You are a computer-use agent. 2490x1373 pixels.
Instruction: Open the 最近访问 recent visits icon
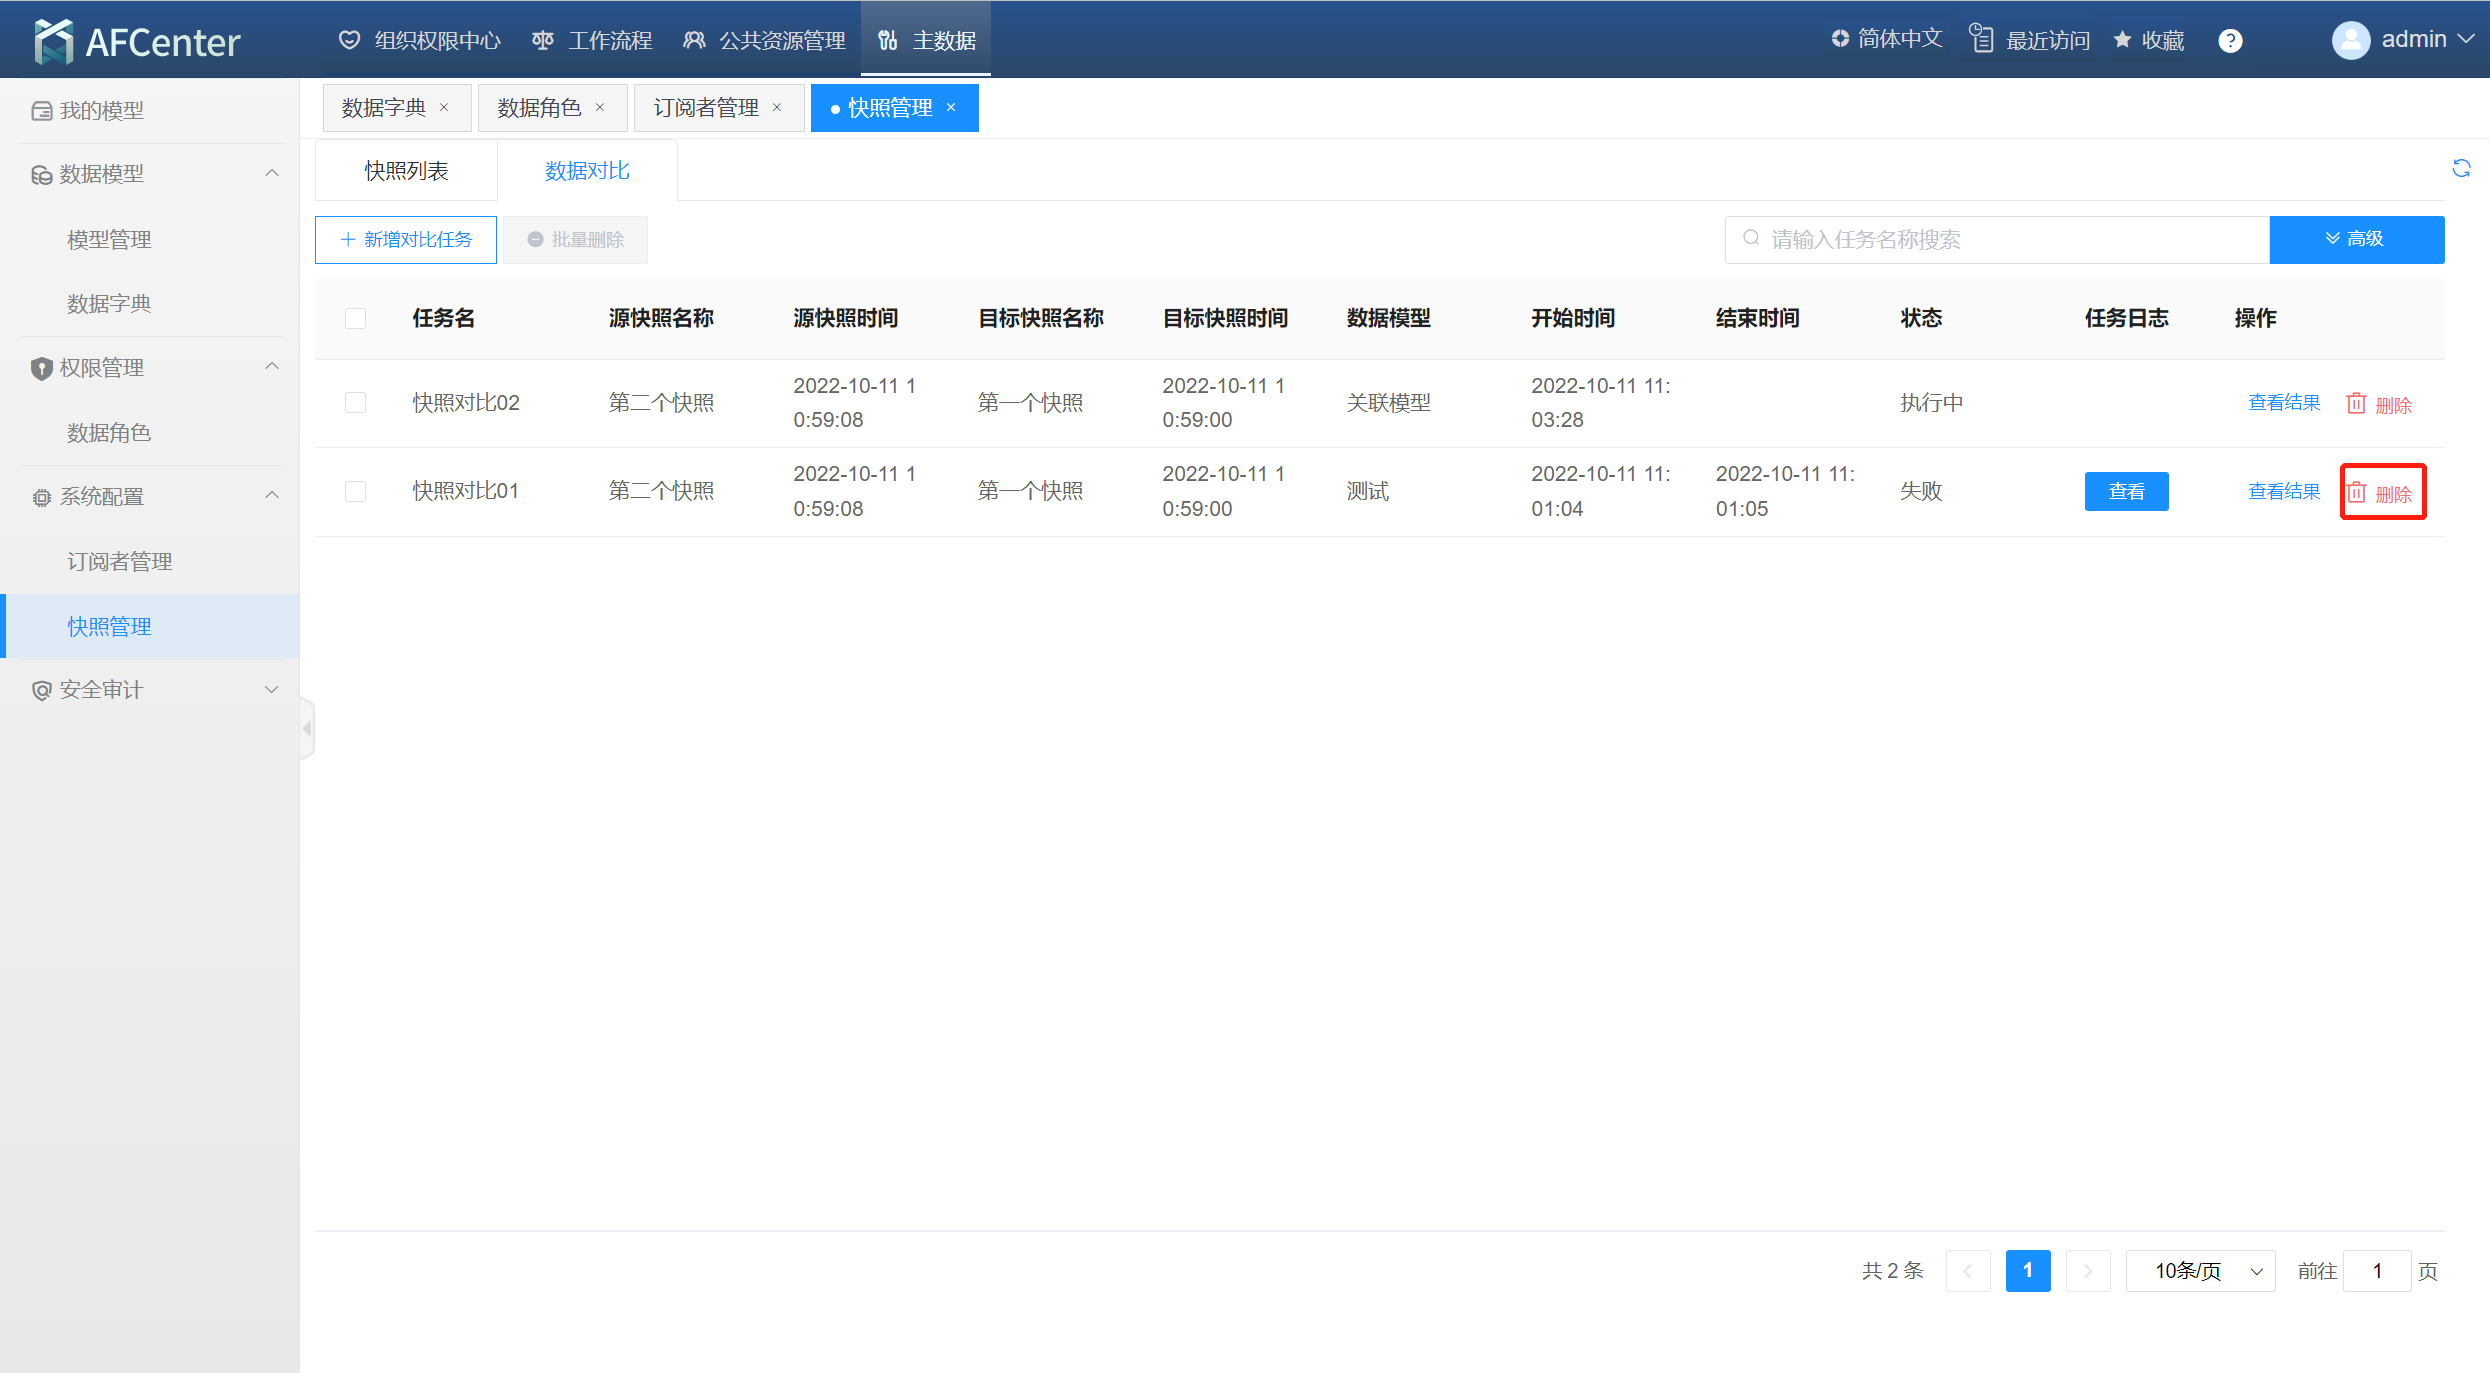point(1981,39)
